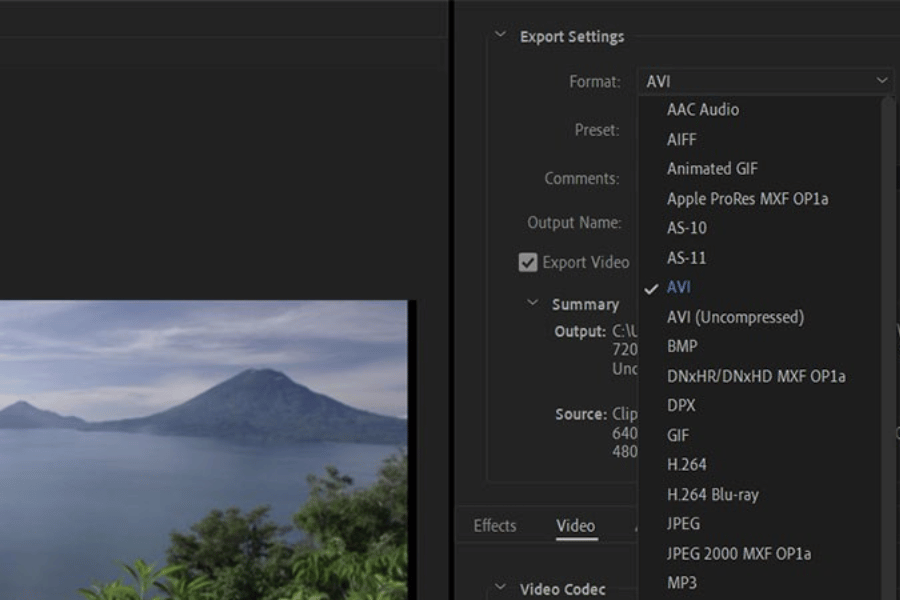
Task: Select MP3 format option
Action: 682,582
